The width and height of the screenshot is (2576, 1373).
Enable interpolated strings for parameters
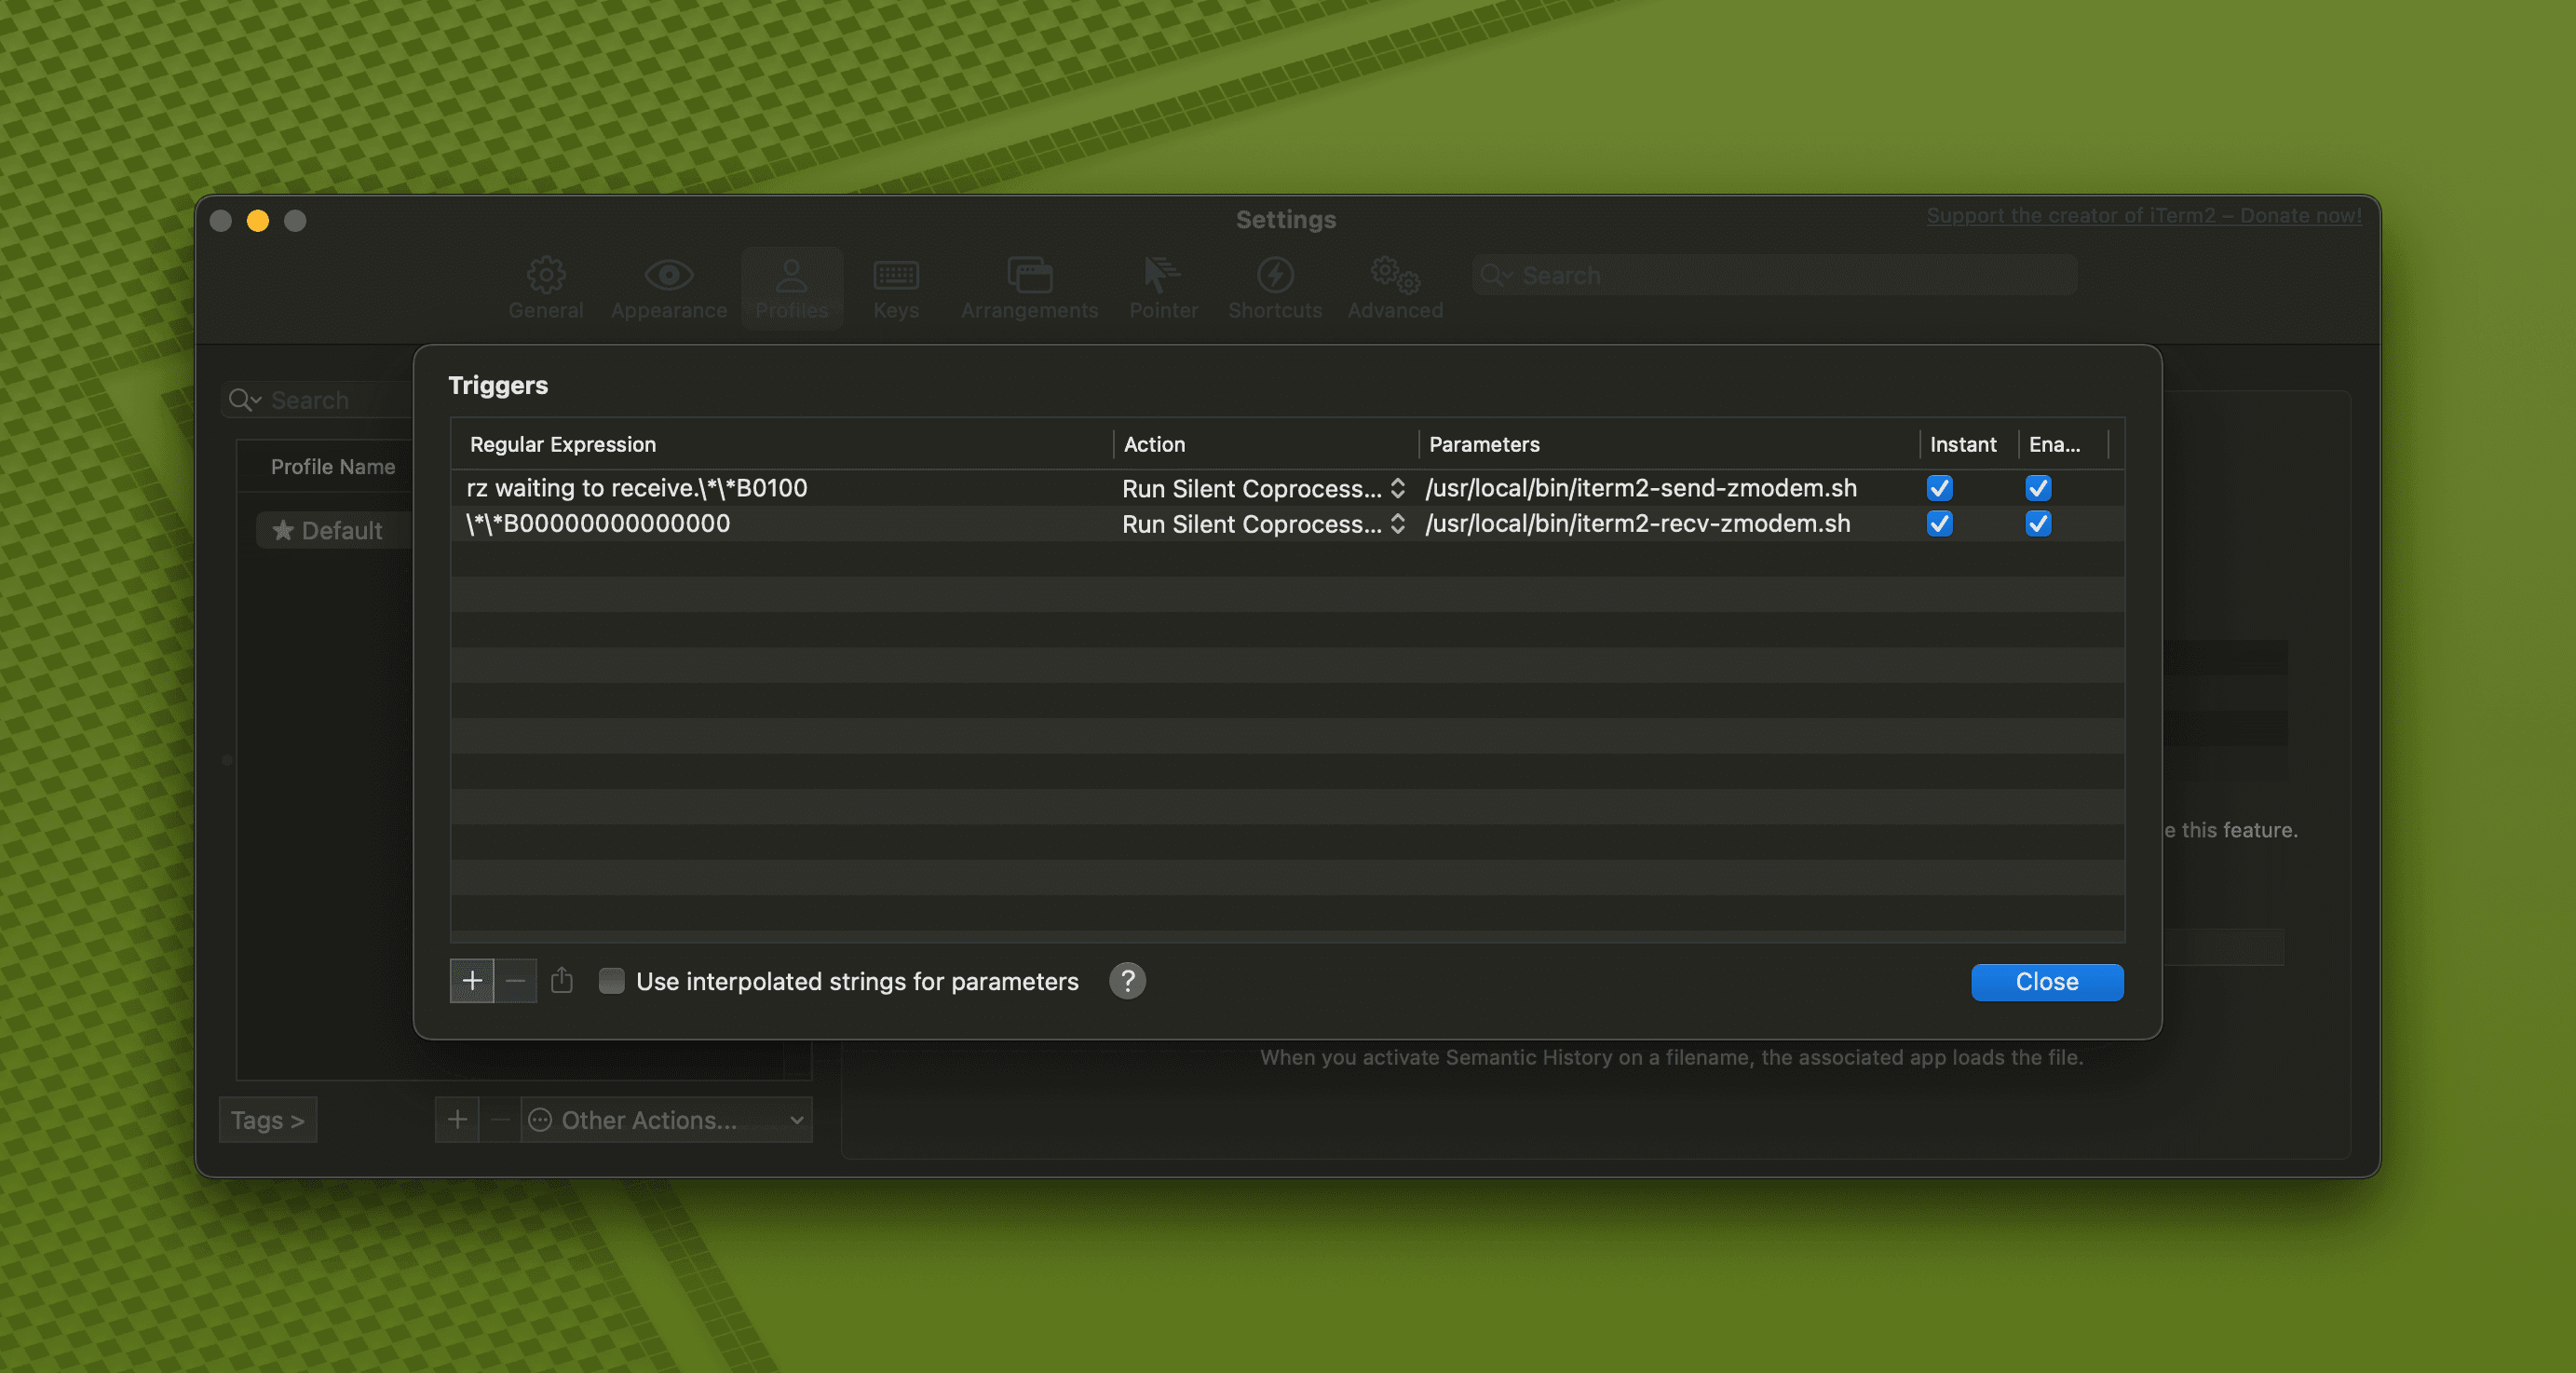coord(611,981)
